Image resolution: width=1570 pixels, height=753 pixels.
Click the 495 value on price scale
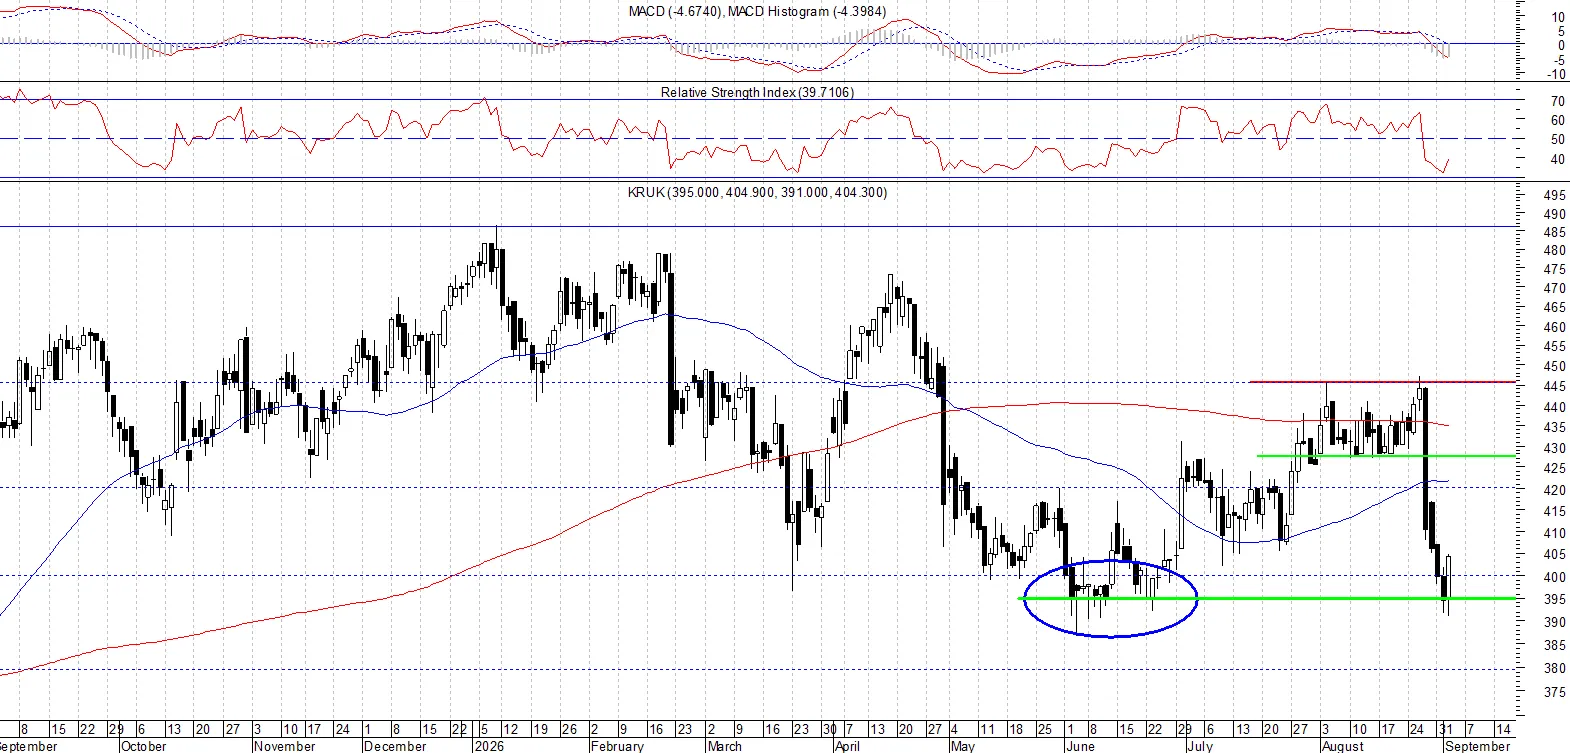click(1555, 196)
